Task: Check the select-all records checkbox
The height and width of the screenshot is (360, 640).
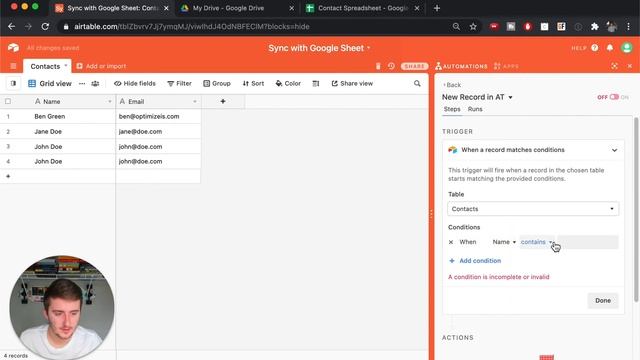Action: point(8,101)
